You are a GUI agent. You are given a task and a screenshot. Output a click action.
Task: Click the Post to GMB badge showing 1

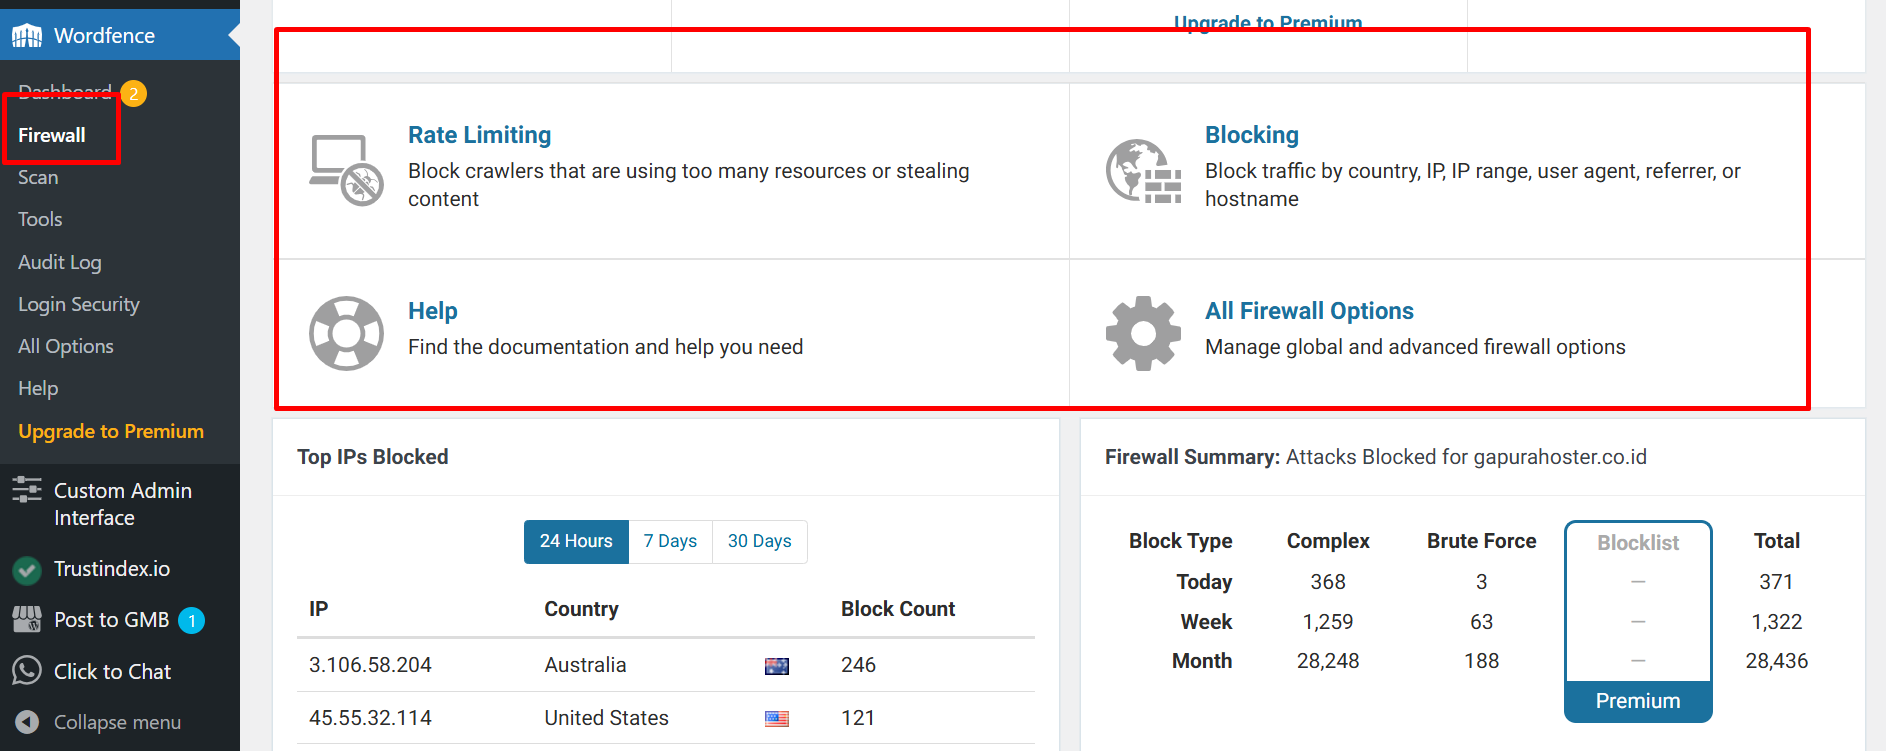(x=192, y=621)
